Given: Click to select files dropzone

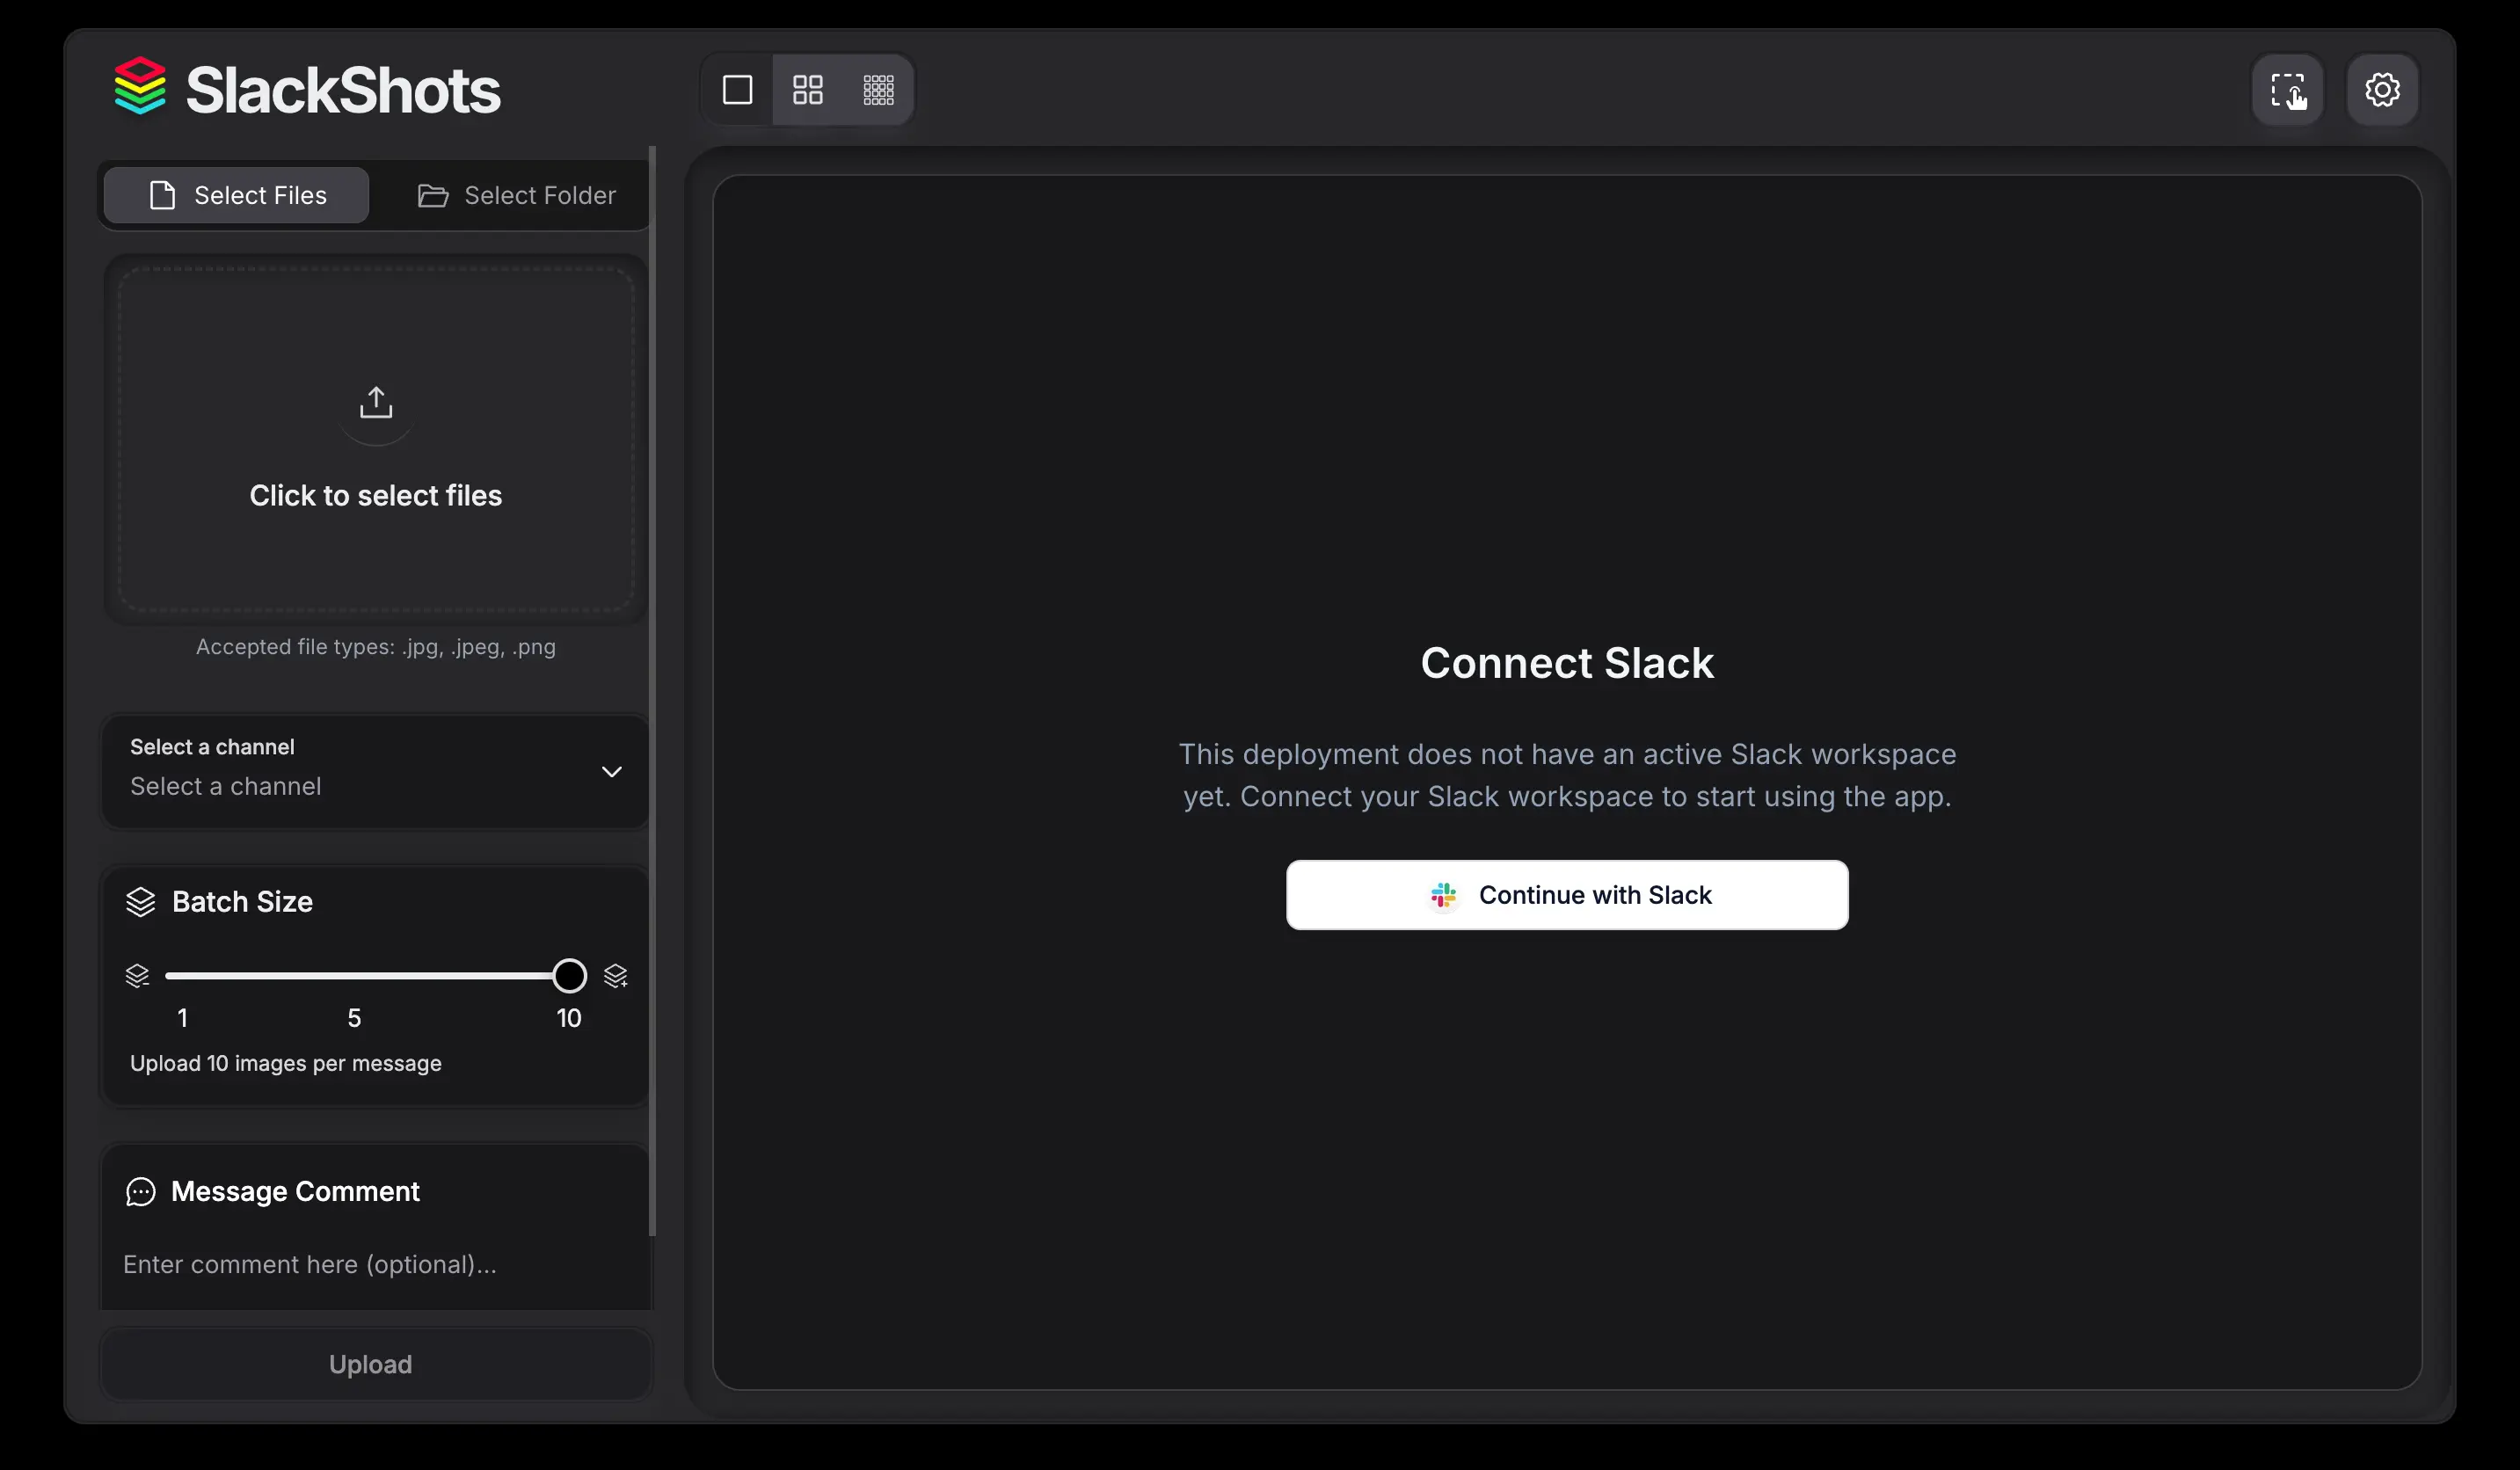Looking at the screenshot, I should pos(376,440).
